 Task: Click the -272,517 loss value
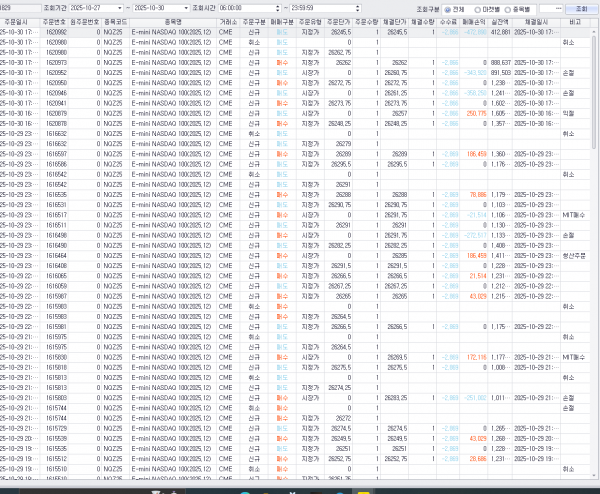click(x=475, y=235)
